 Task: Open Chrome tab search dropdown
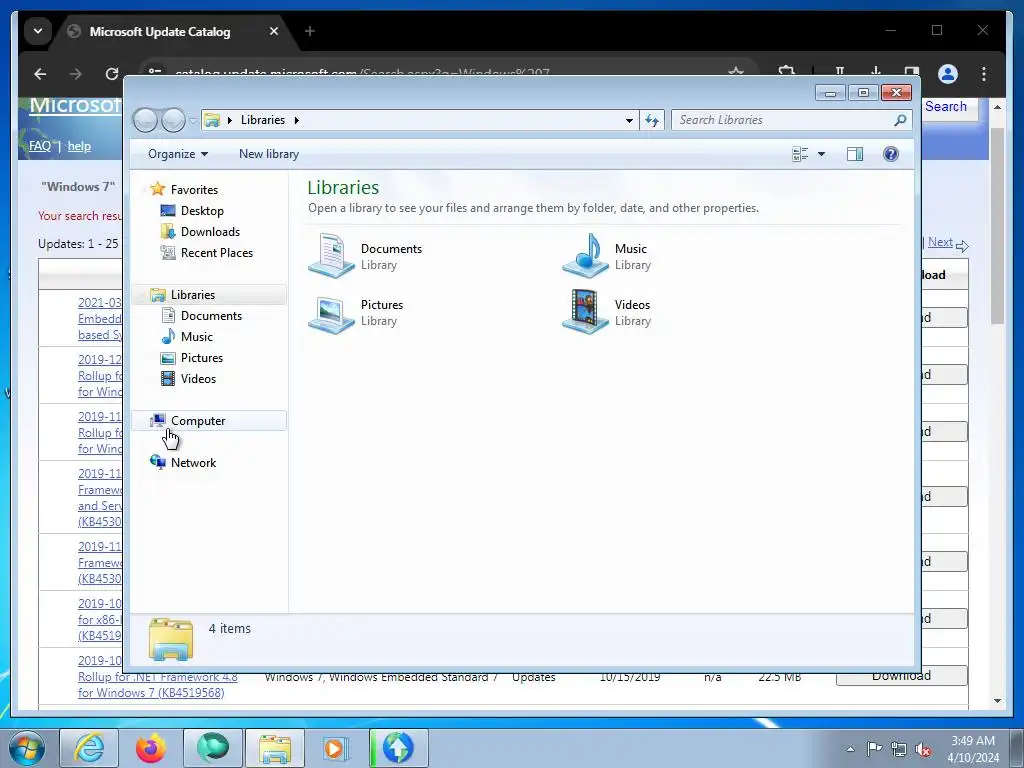click(x=38, y=31)
